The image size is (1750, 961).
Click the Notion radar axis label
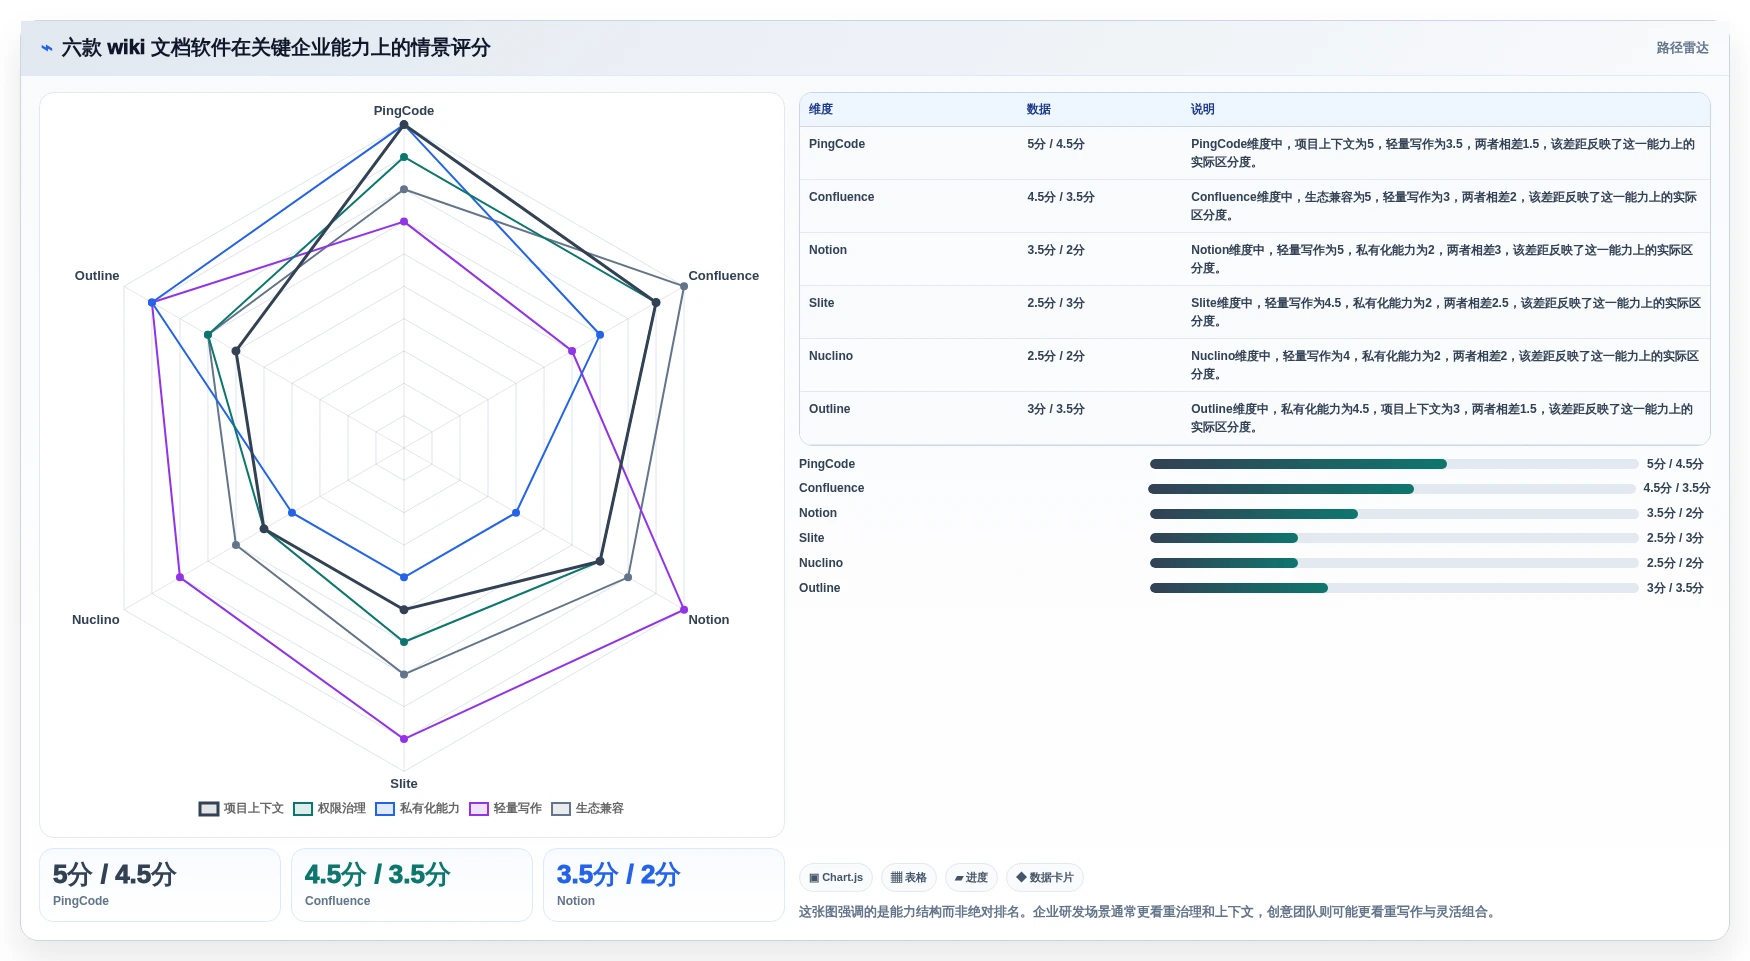pyautogui.click(x=709, y=620)
